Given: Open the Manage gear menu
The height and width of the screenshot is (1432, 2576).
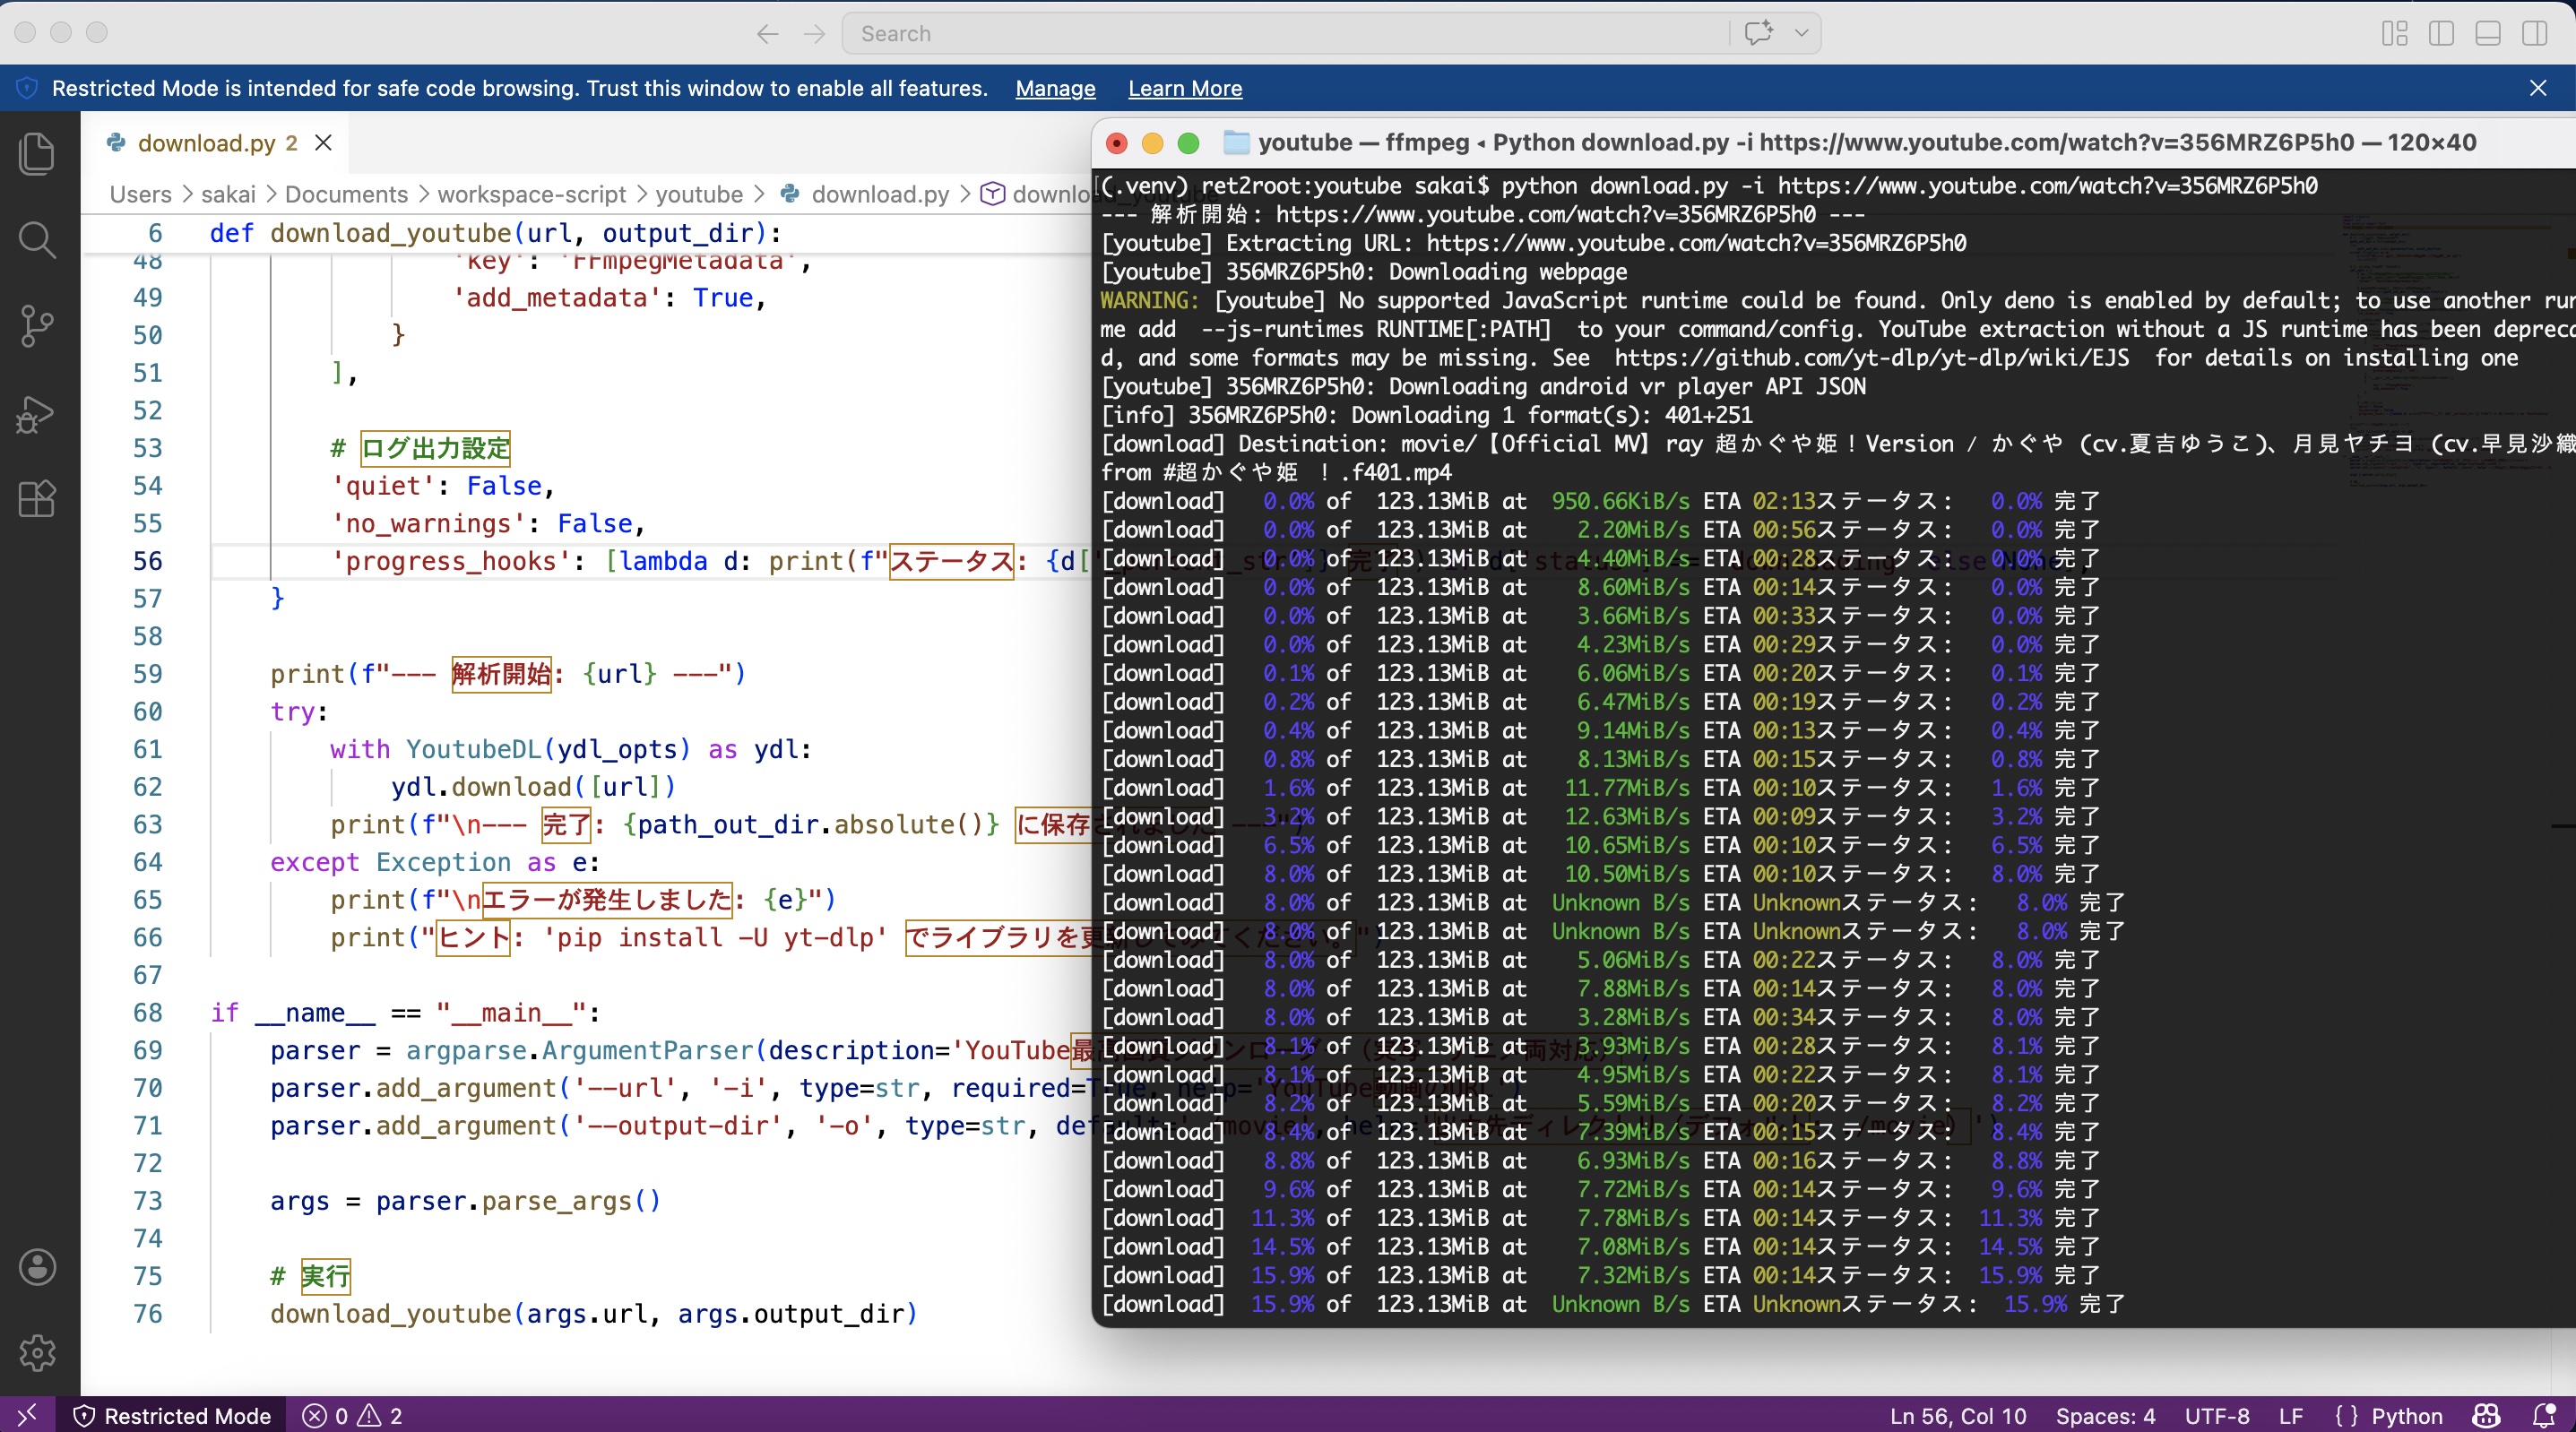Looking at the screenshot, I should 37,1353.
